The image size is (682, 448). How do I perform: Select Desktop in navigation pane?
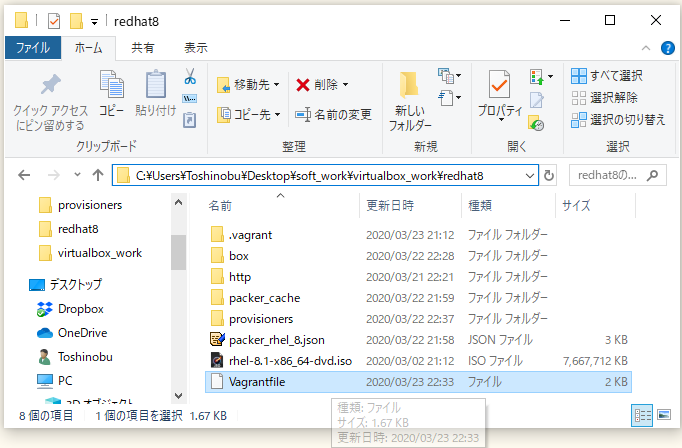tap(65, 284)
